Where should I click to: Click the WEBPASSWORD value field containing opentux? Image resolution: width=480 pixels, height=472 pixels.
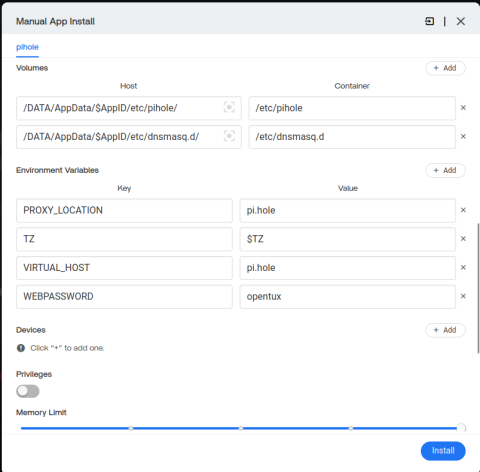[348, 297]
